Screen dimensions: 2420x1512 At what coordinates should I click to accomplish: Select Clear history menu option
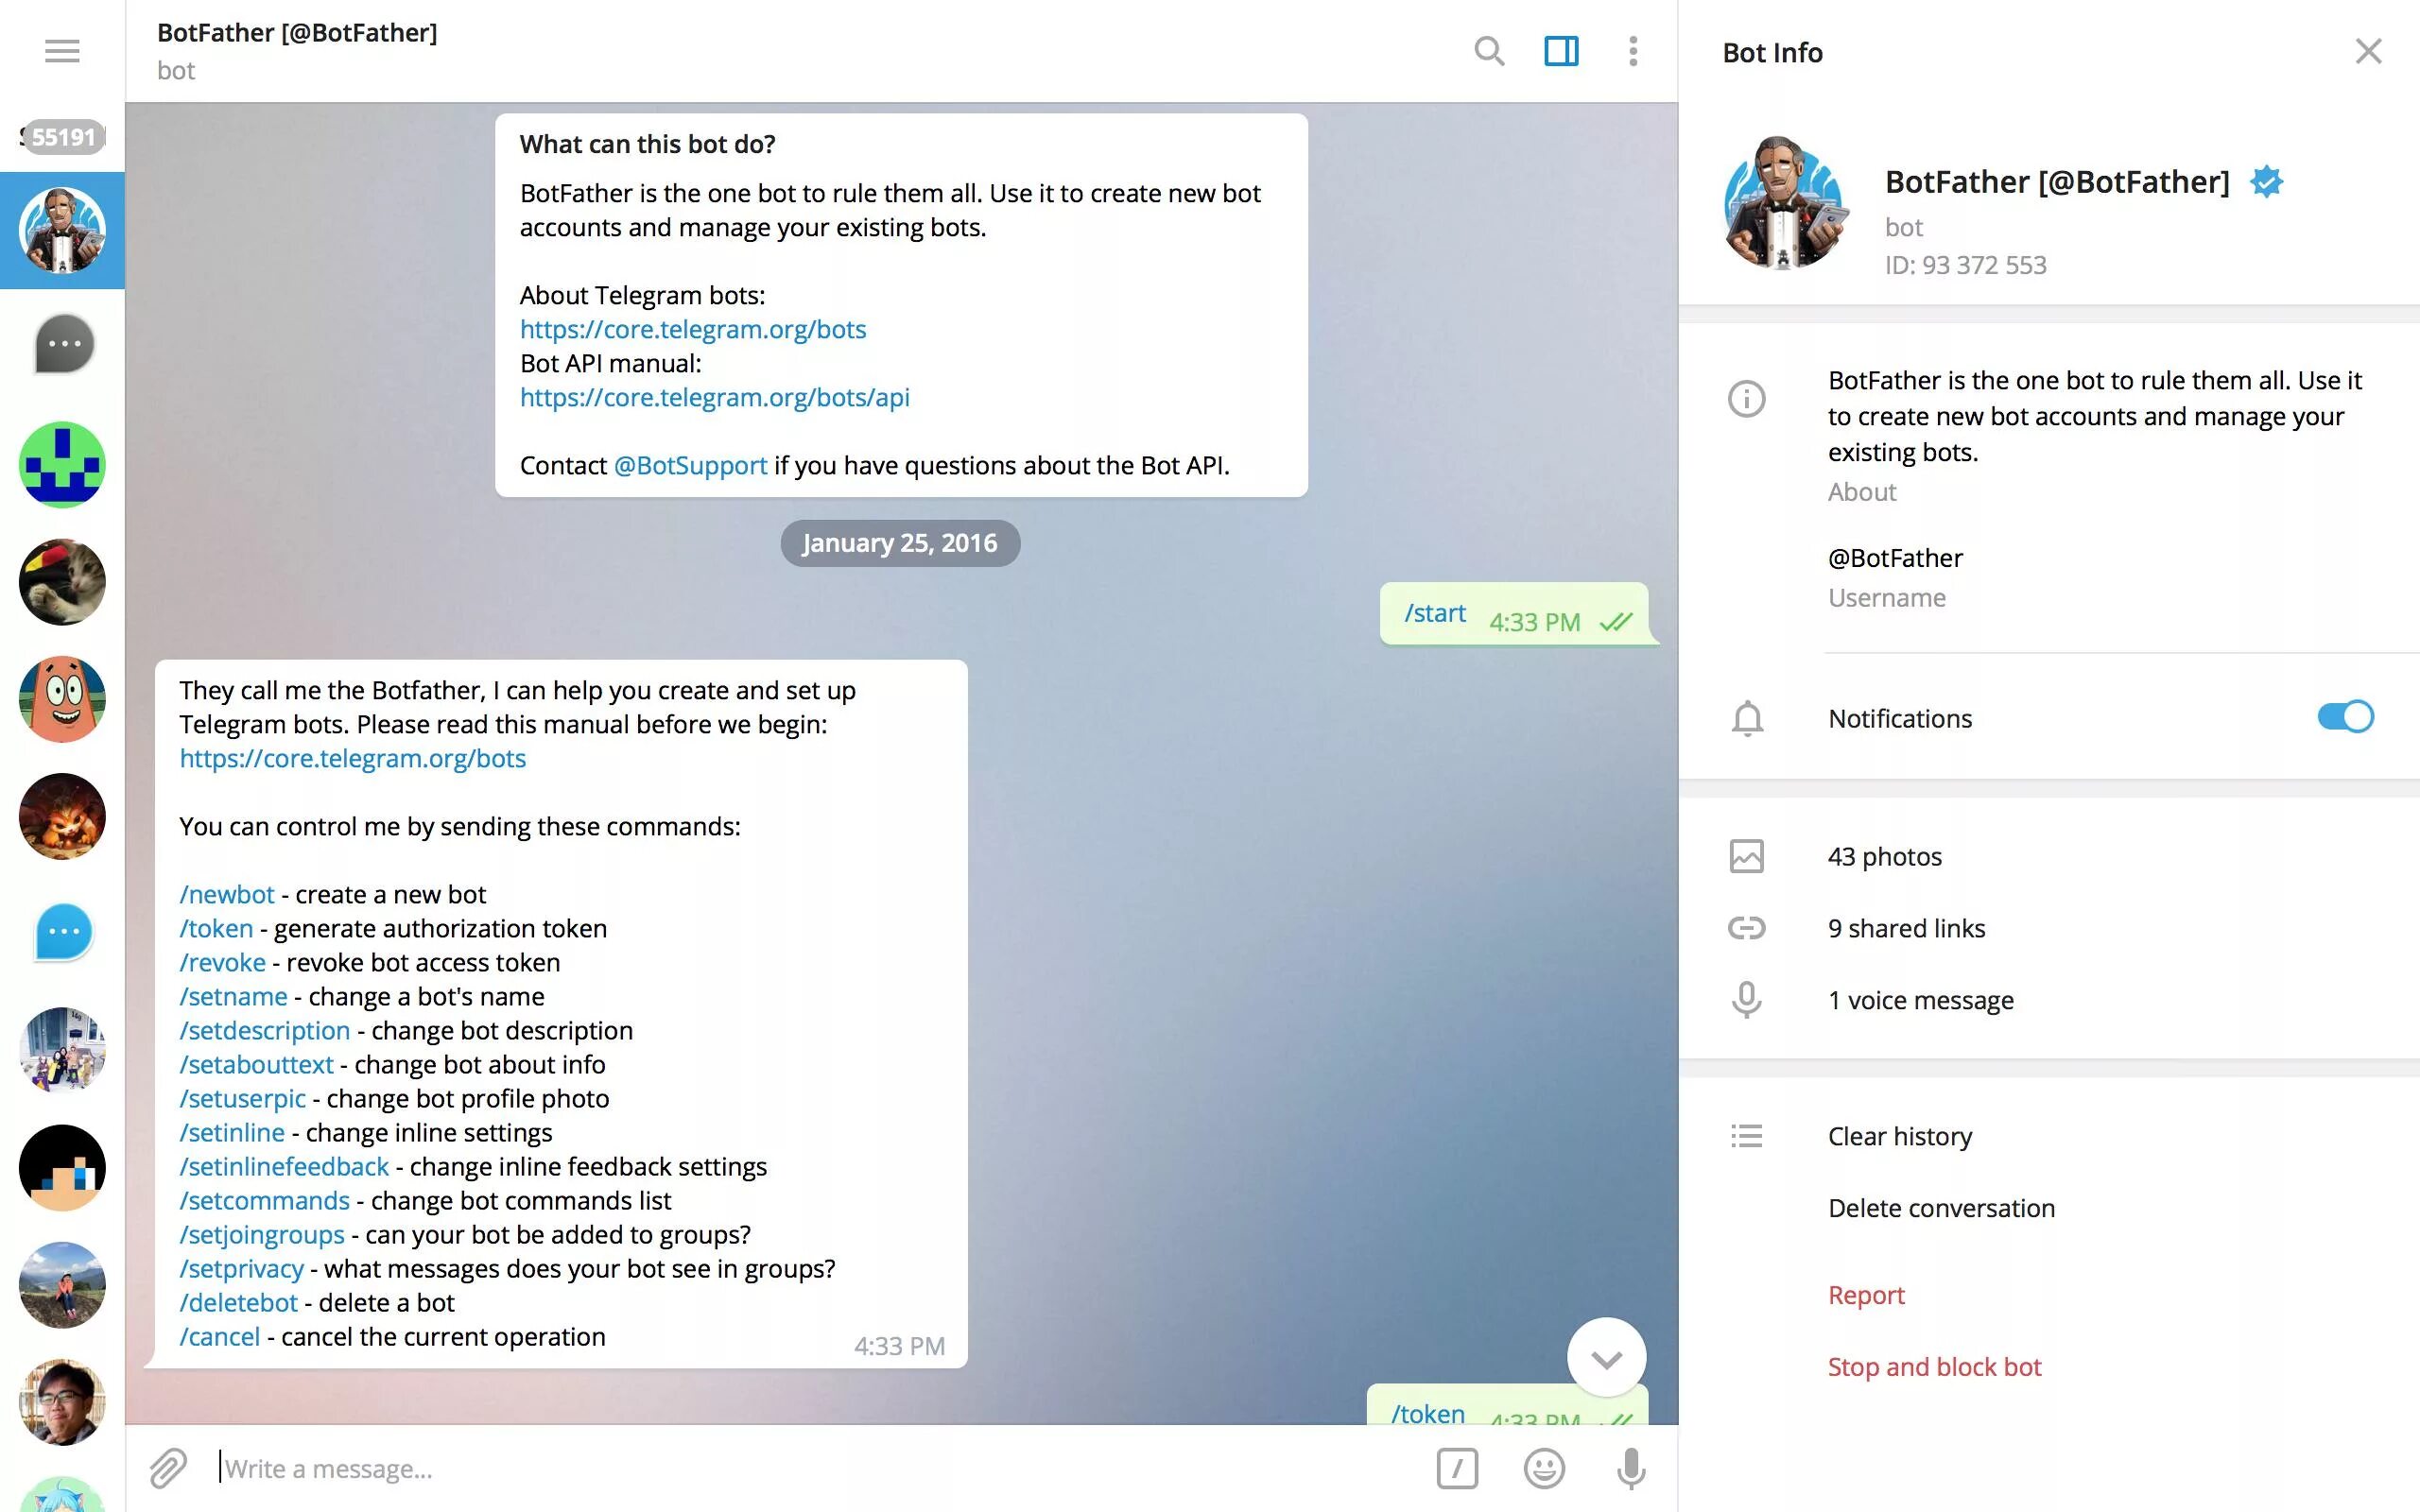click(1899, 1134)
